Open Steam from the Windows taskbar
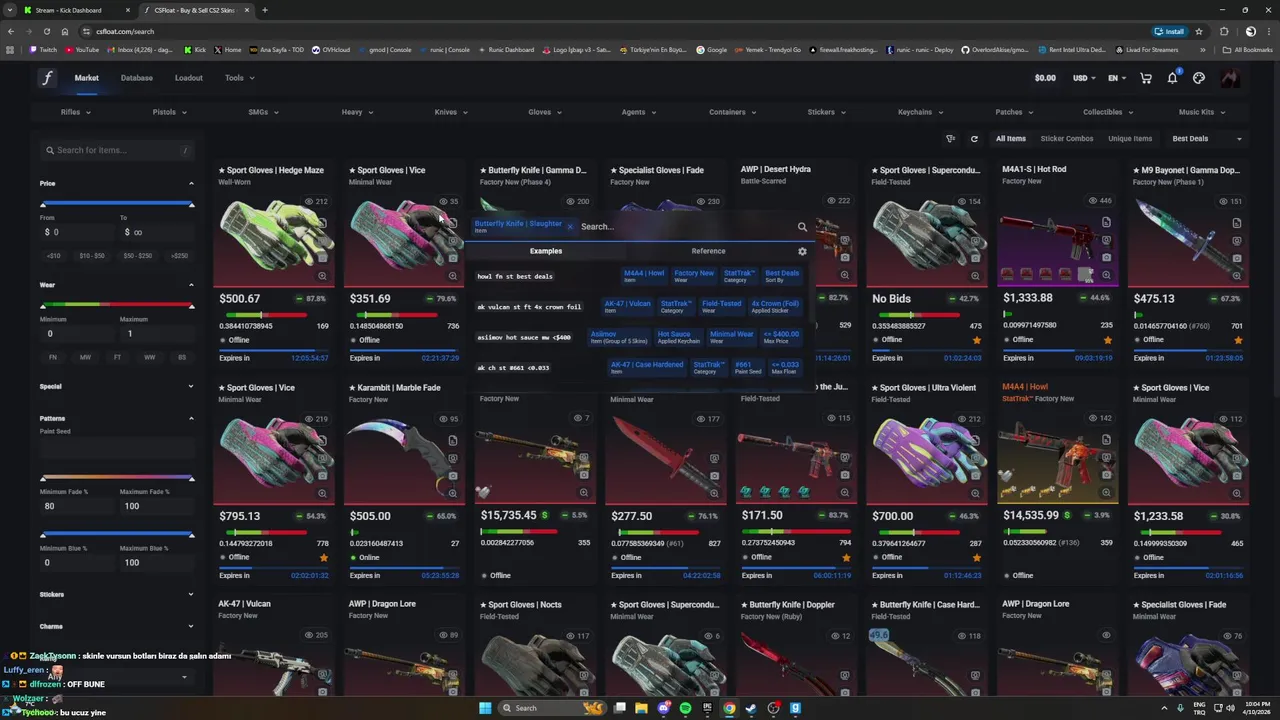Screen dimensions: 1280x720 pyautogui.click(x=751, y=708)
